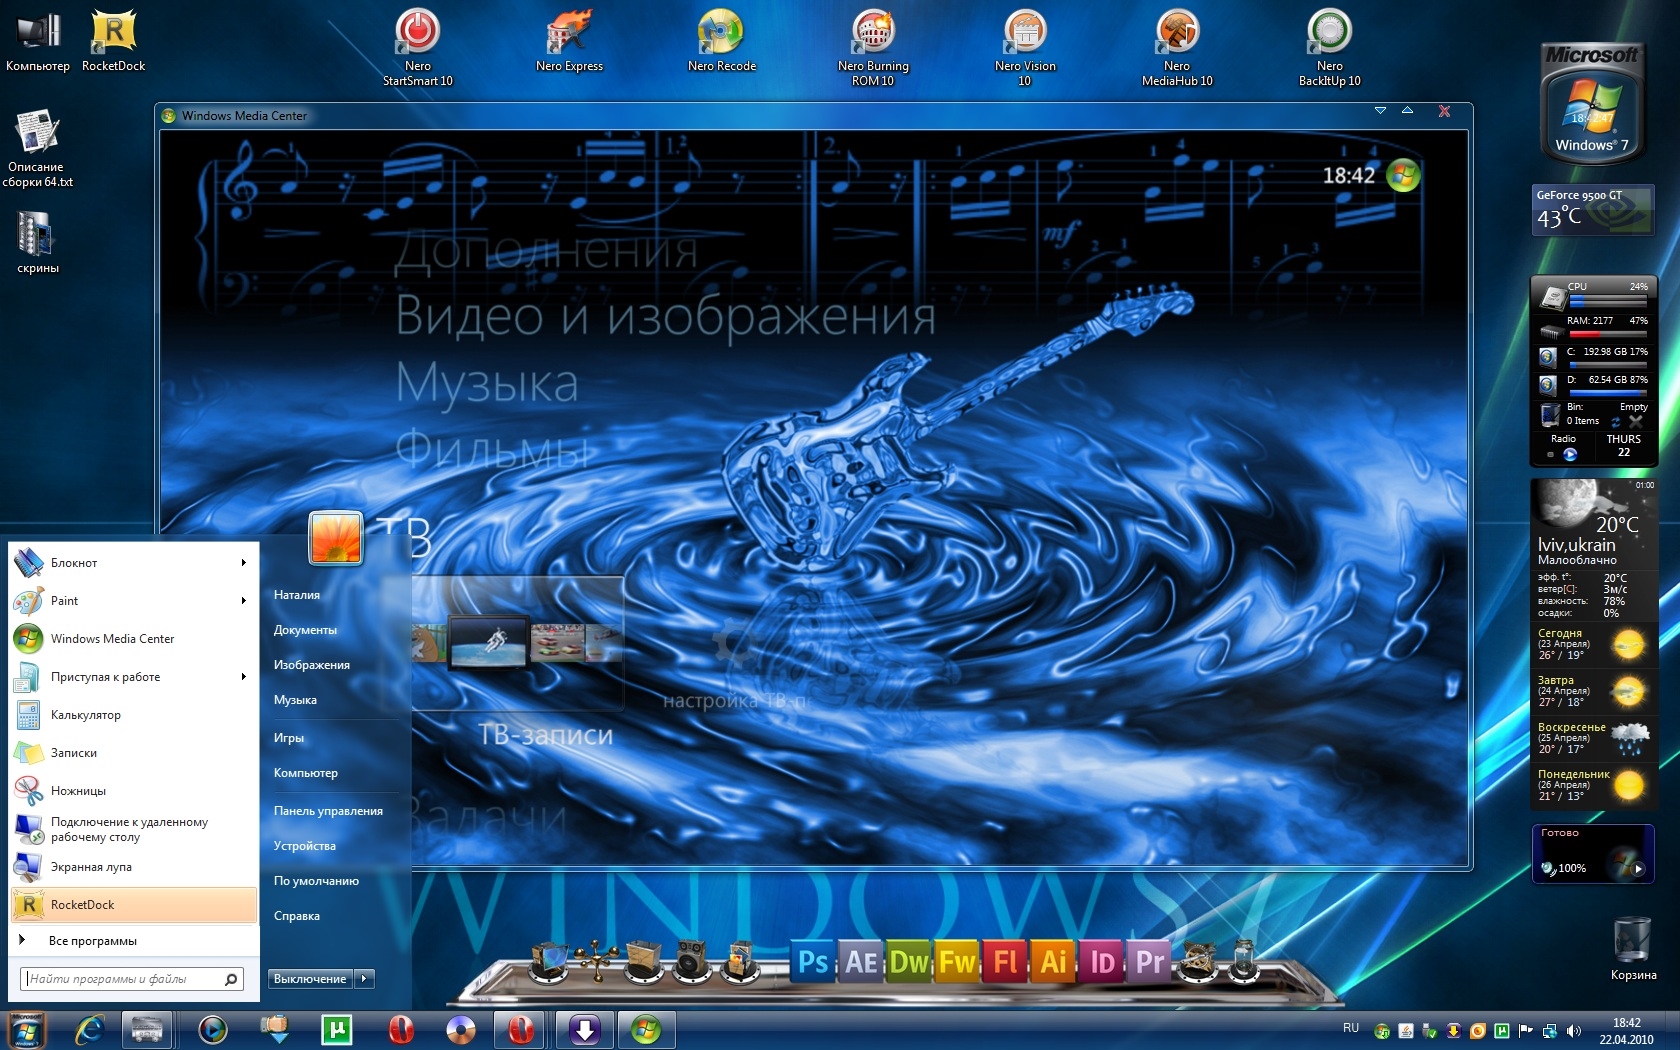The image size is (1680, 1050).
Task: Click the Start button orb
Action: tap(25, 1030)
